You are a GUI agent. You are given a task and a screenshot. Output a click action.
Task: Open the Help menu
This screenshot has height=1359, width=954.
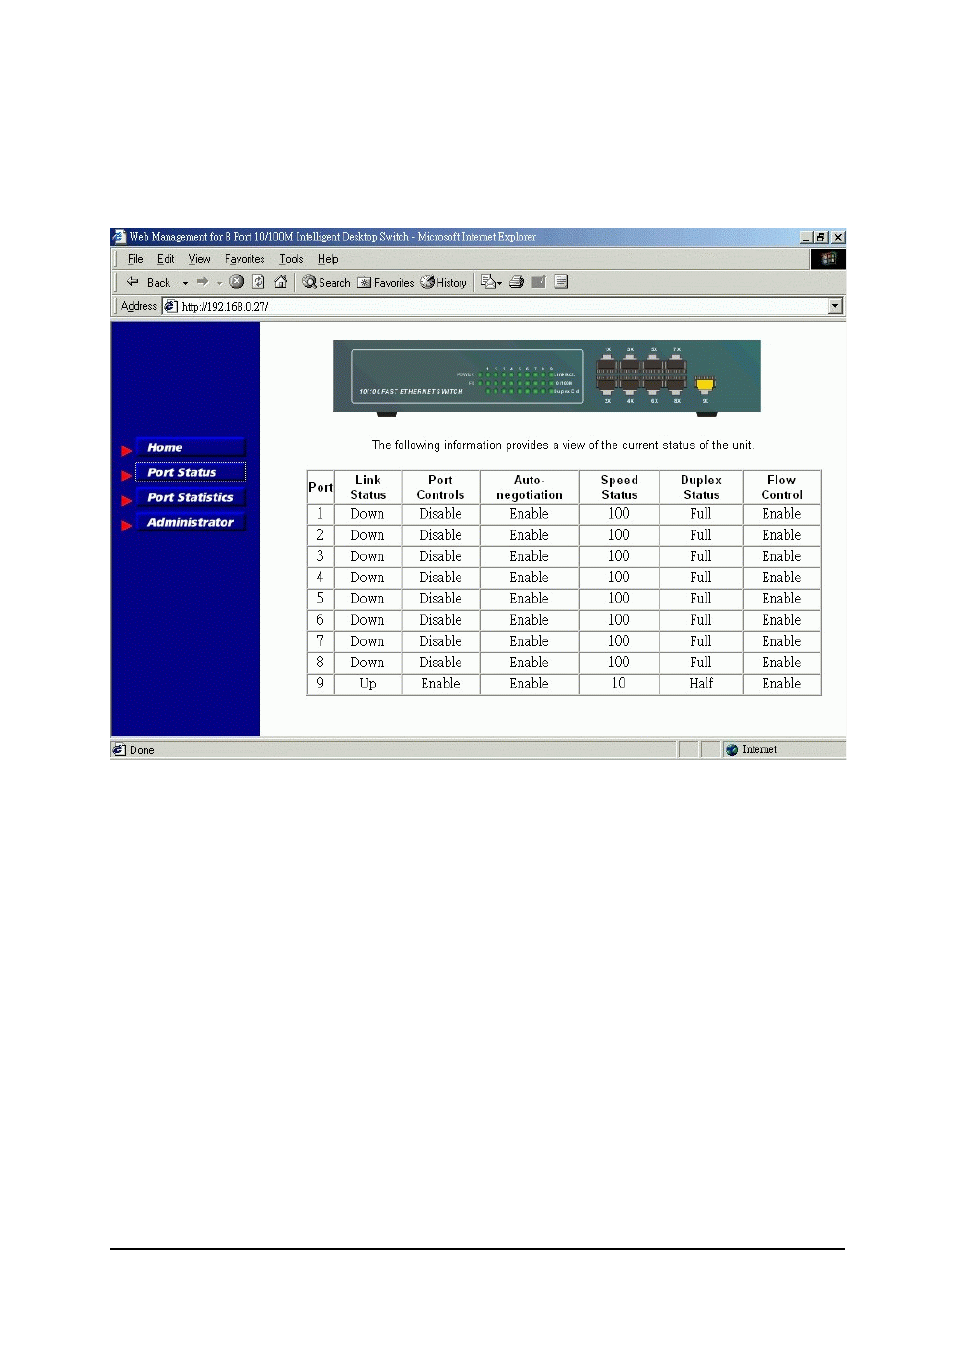click(328, 259)
